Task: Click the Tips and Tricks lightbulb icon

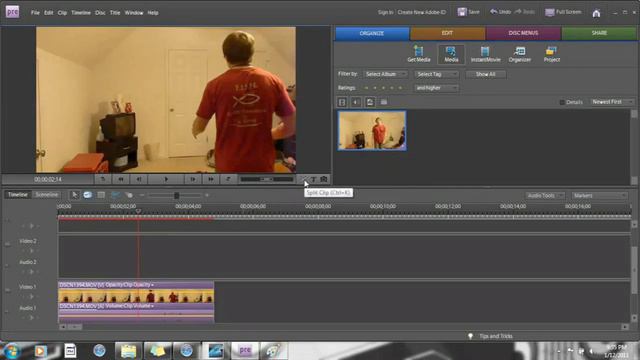Action: [x=470, y=336]
